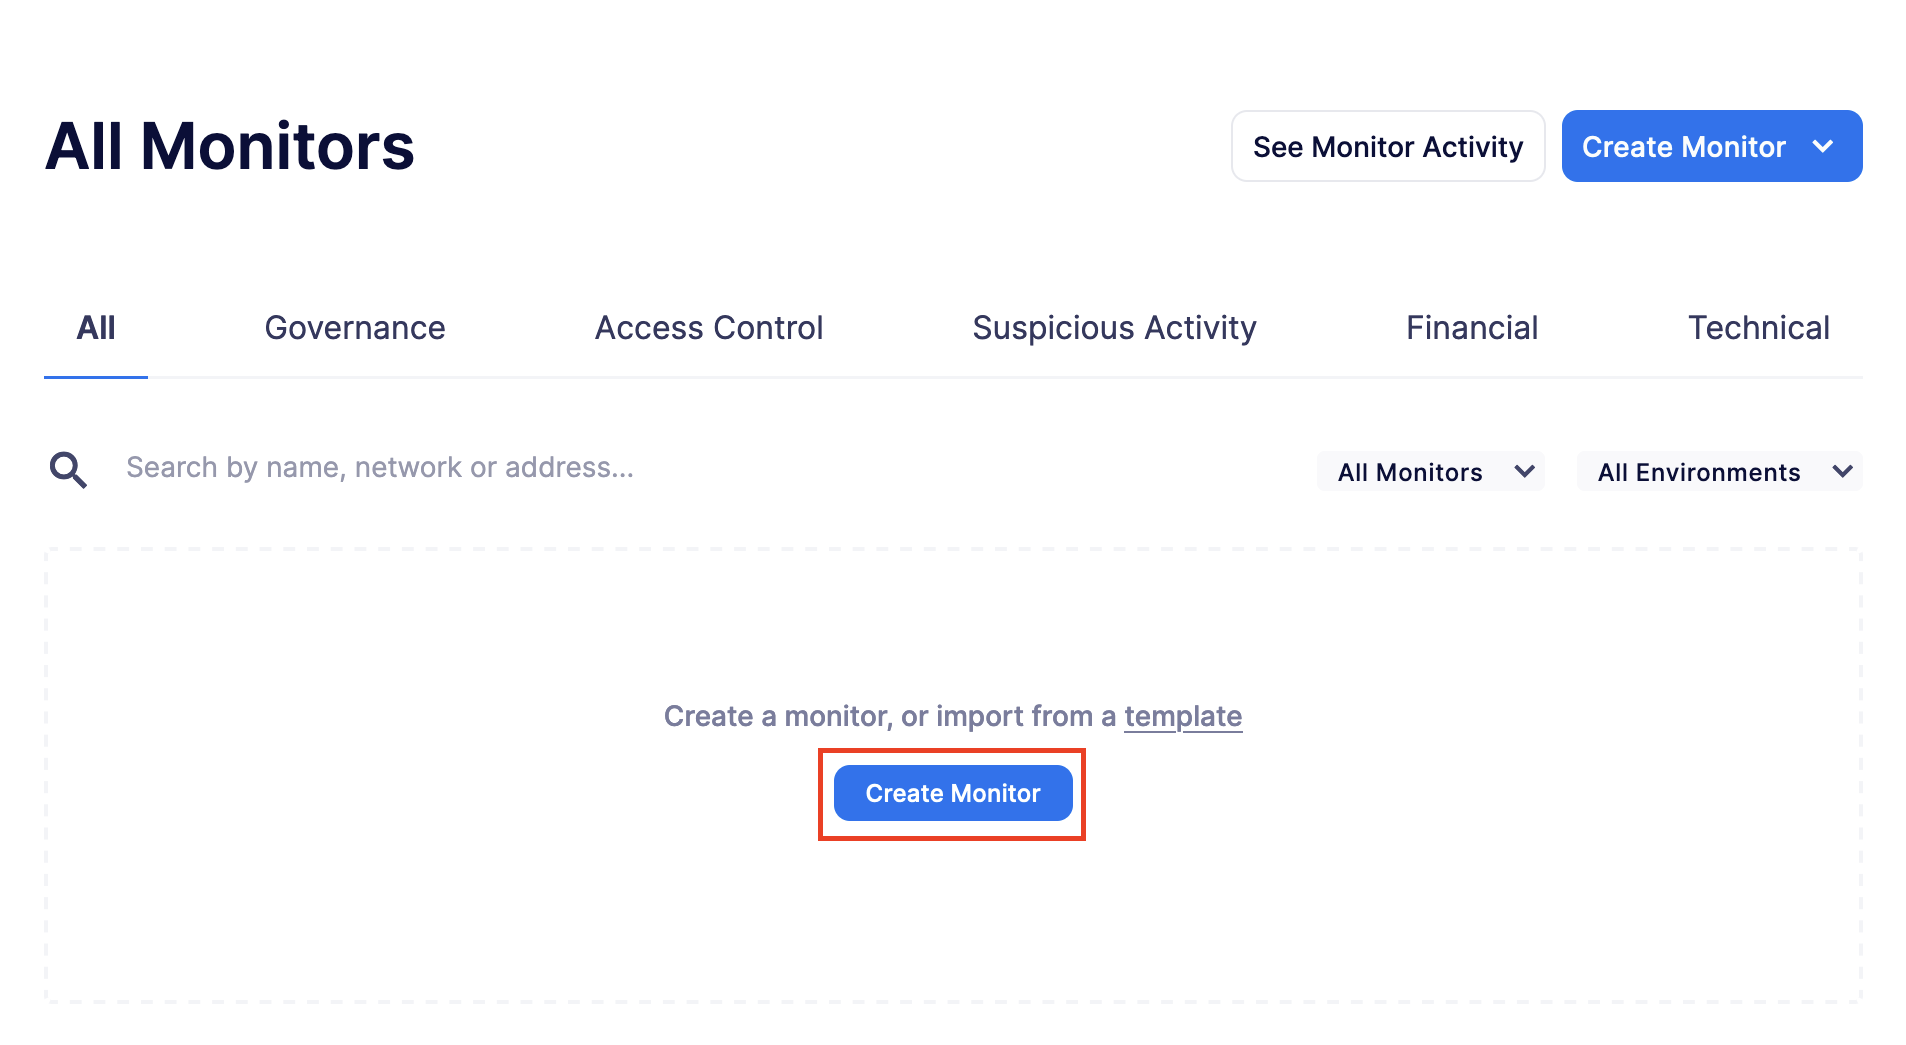Click the top-right Create Monitor button
The width and height of the screenshot is (1906, 1045).
pyautogui.click(x=1684, y=146)
